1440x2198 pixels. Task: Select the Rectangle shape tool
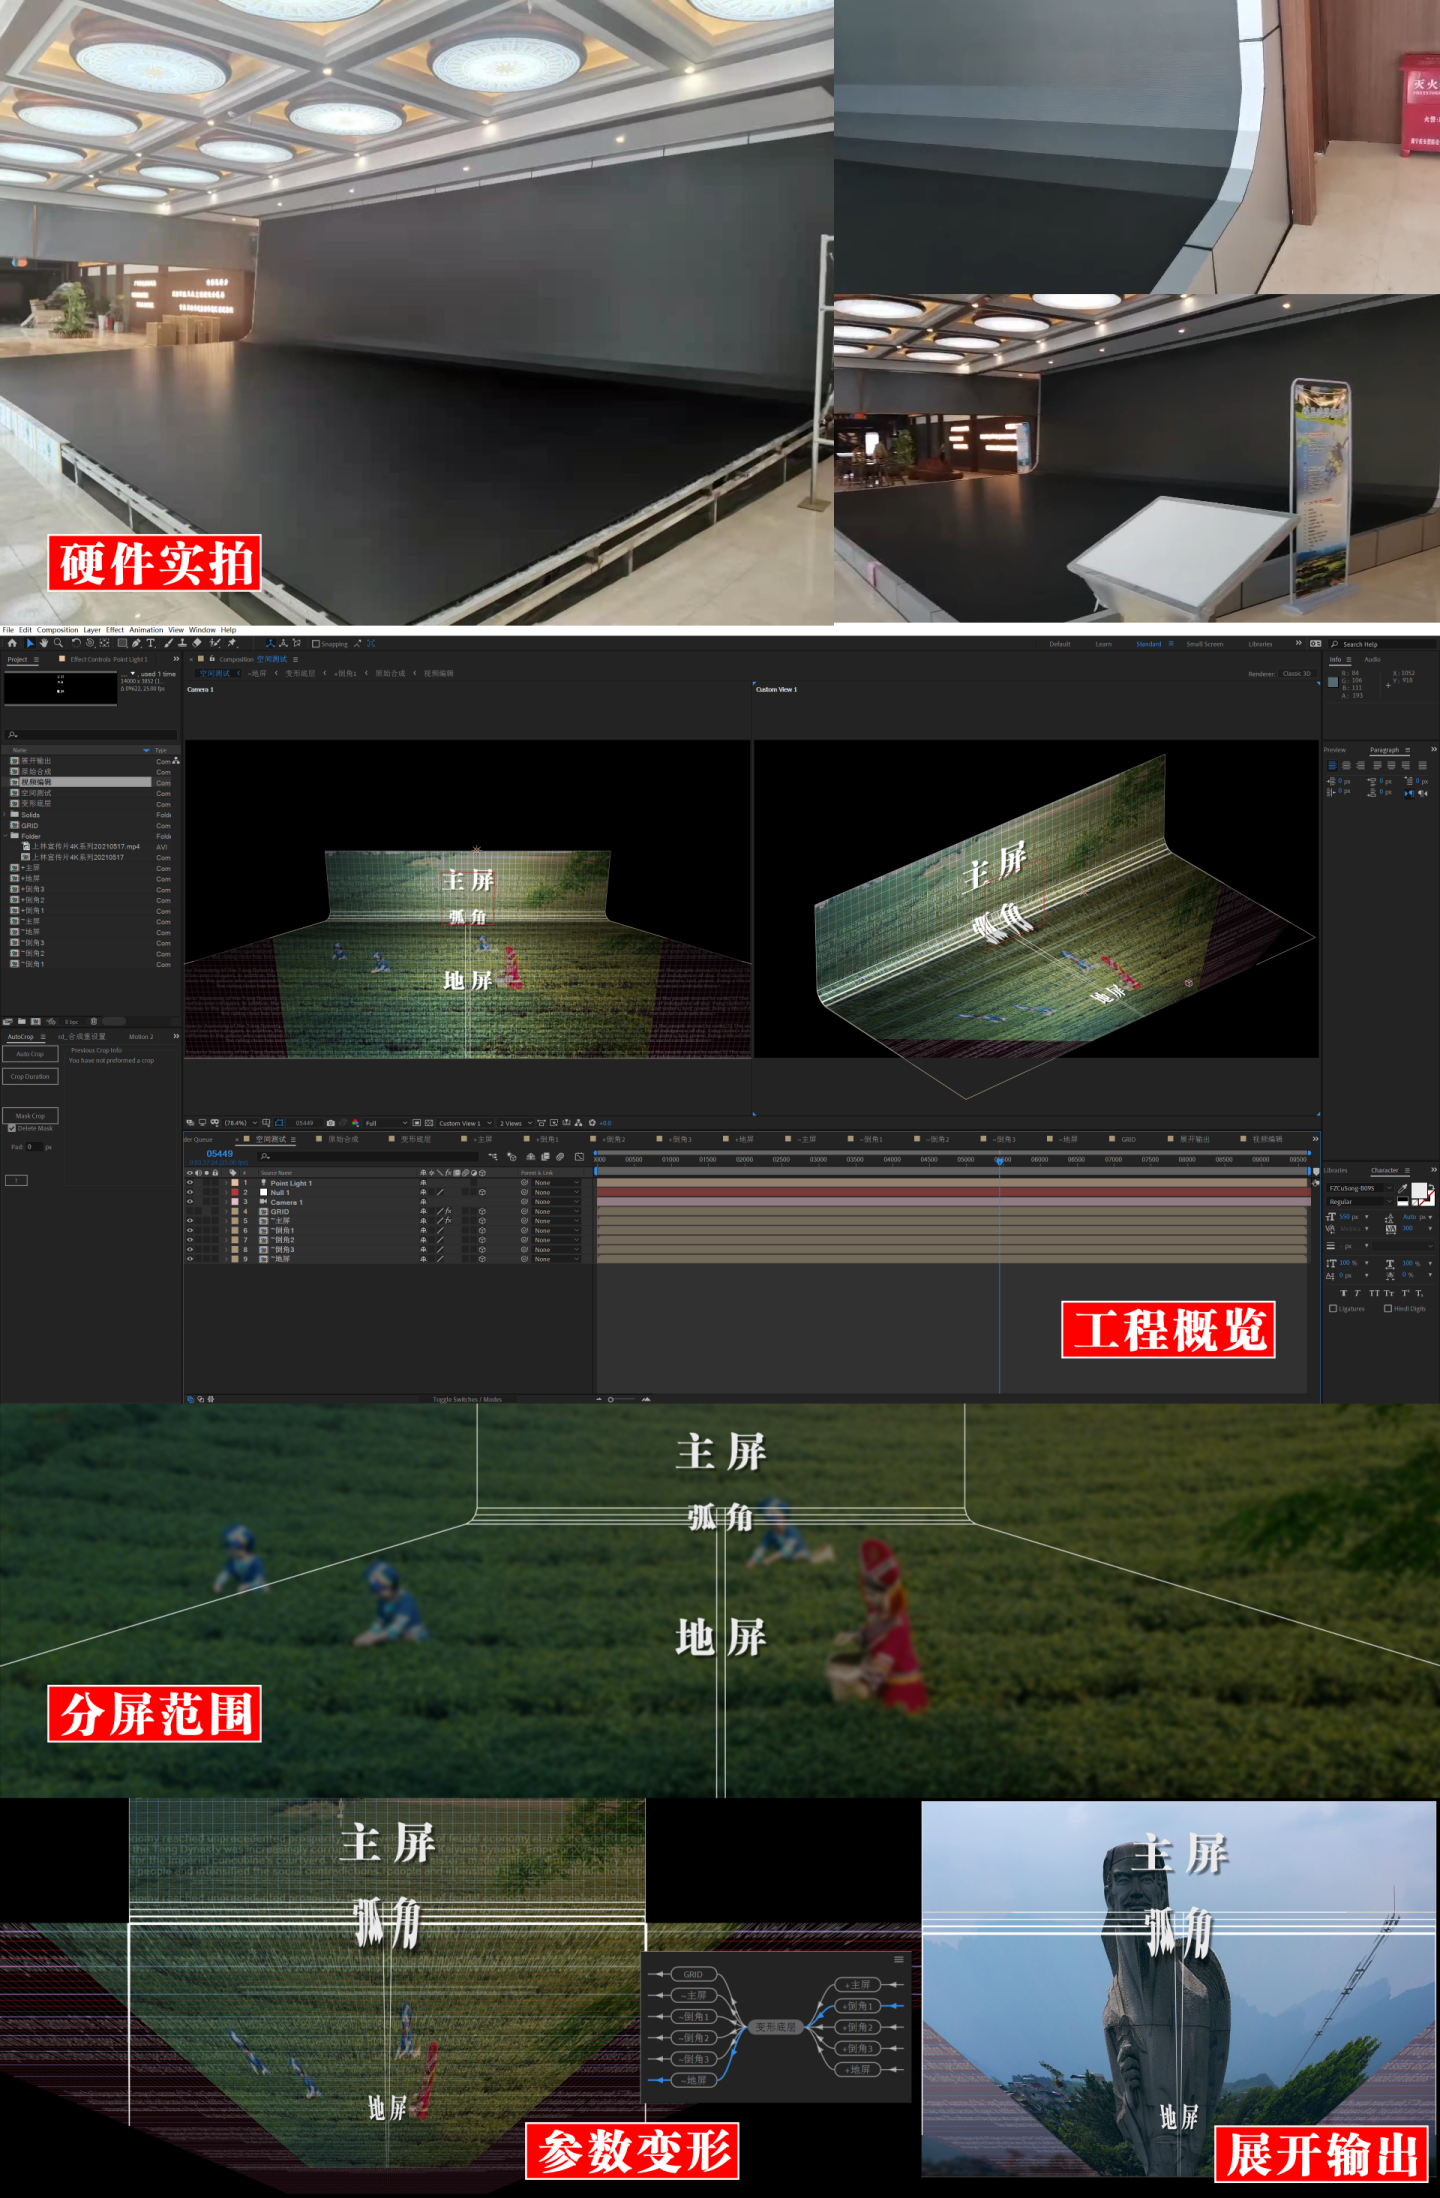point(122,643)
